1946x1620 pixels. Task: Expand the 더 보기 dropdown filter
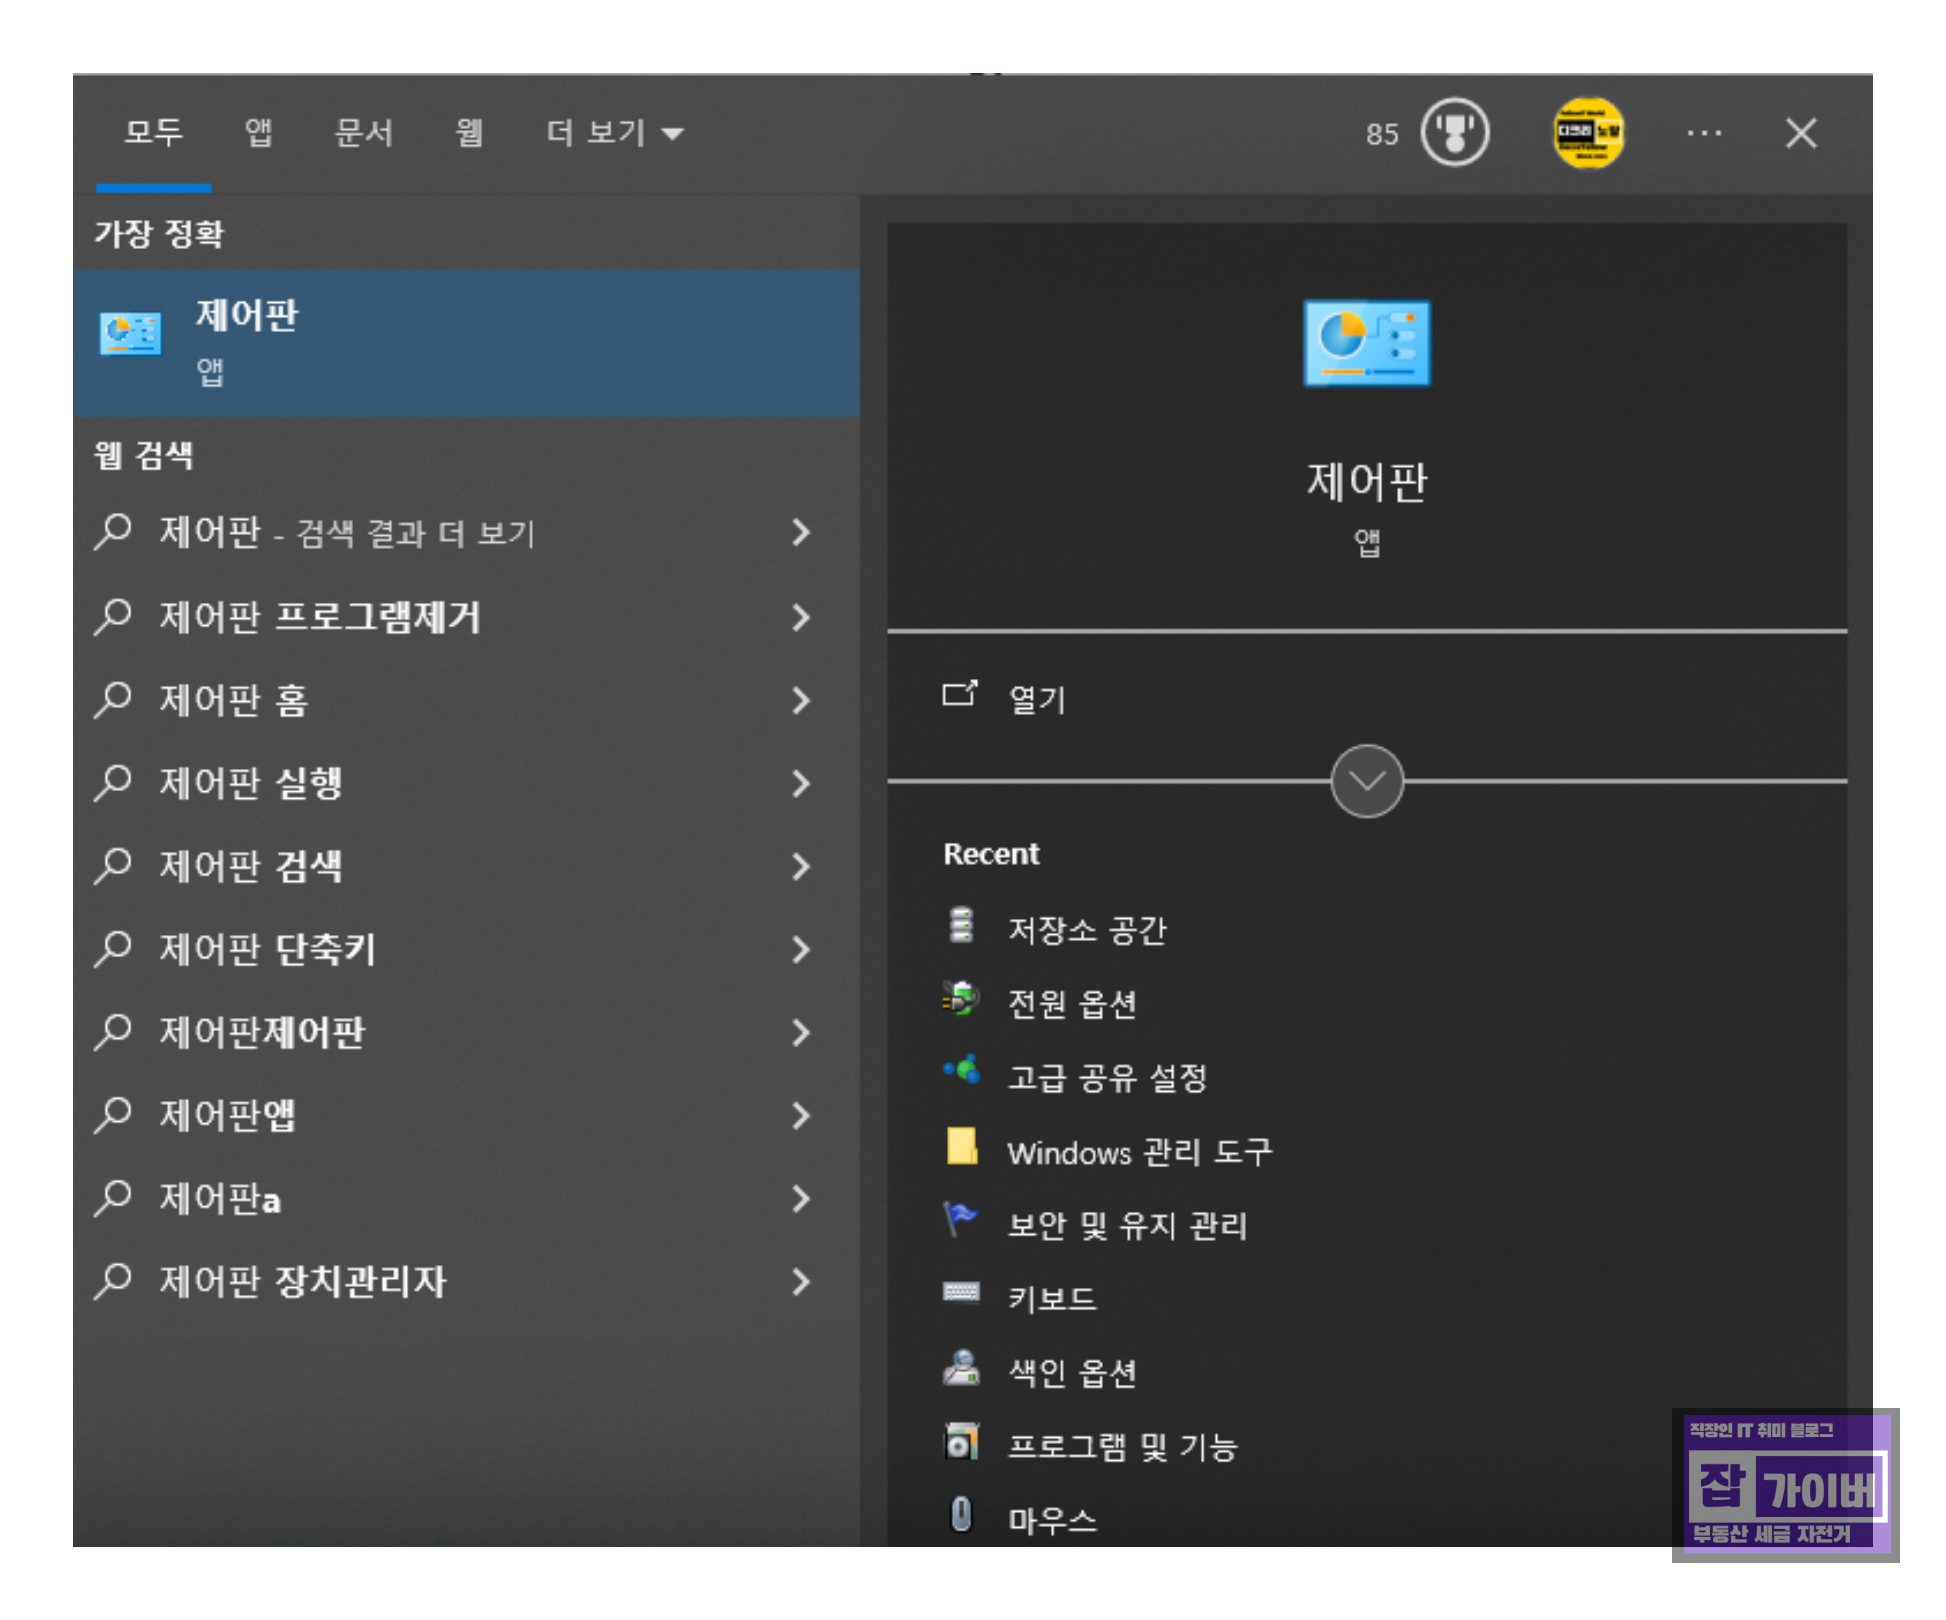[x=613, y=132]
